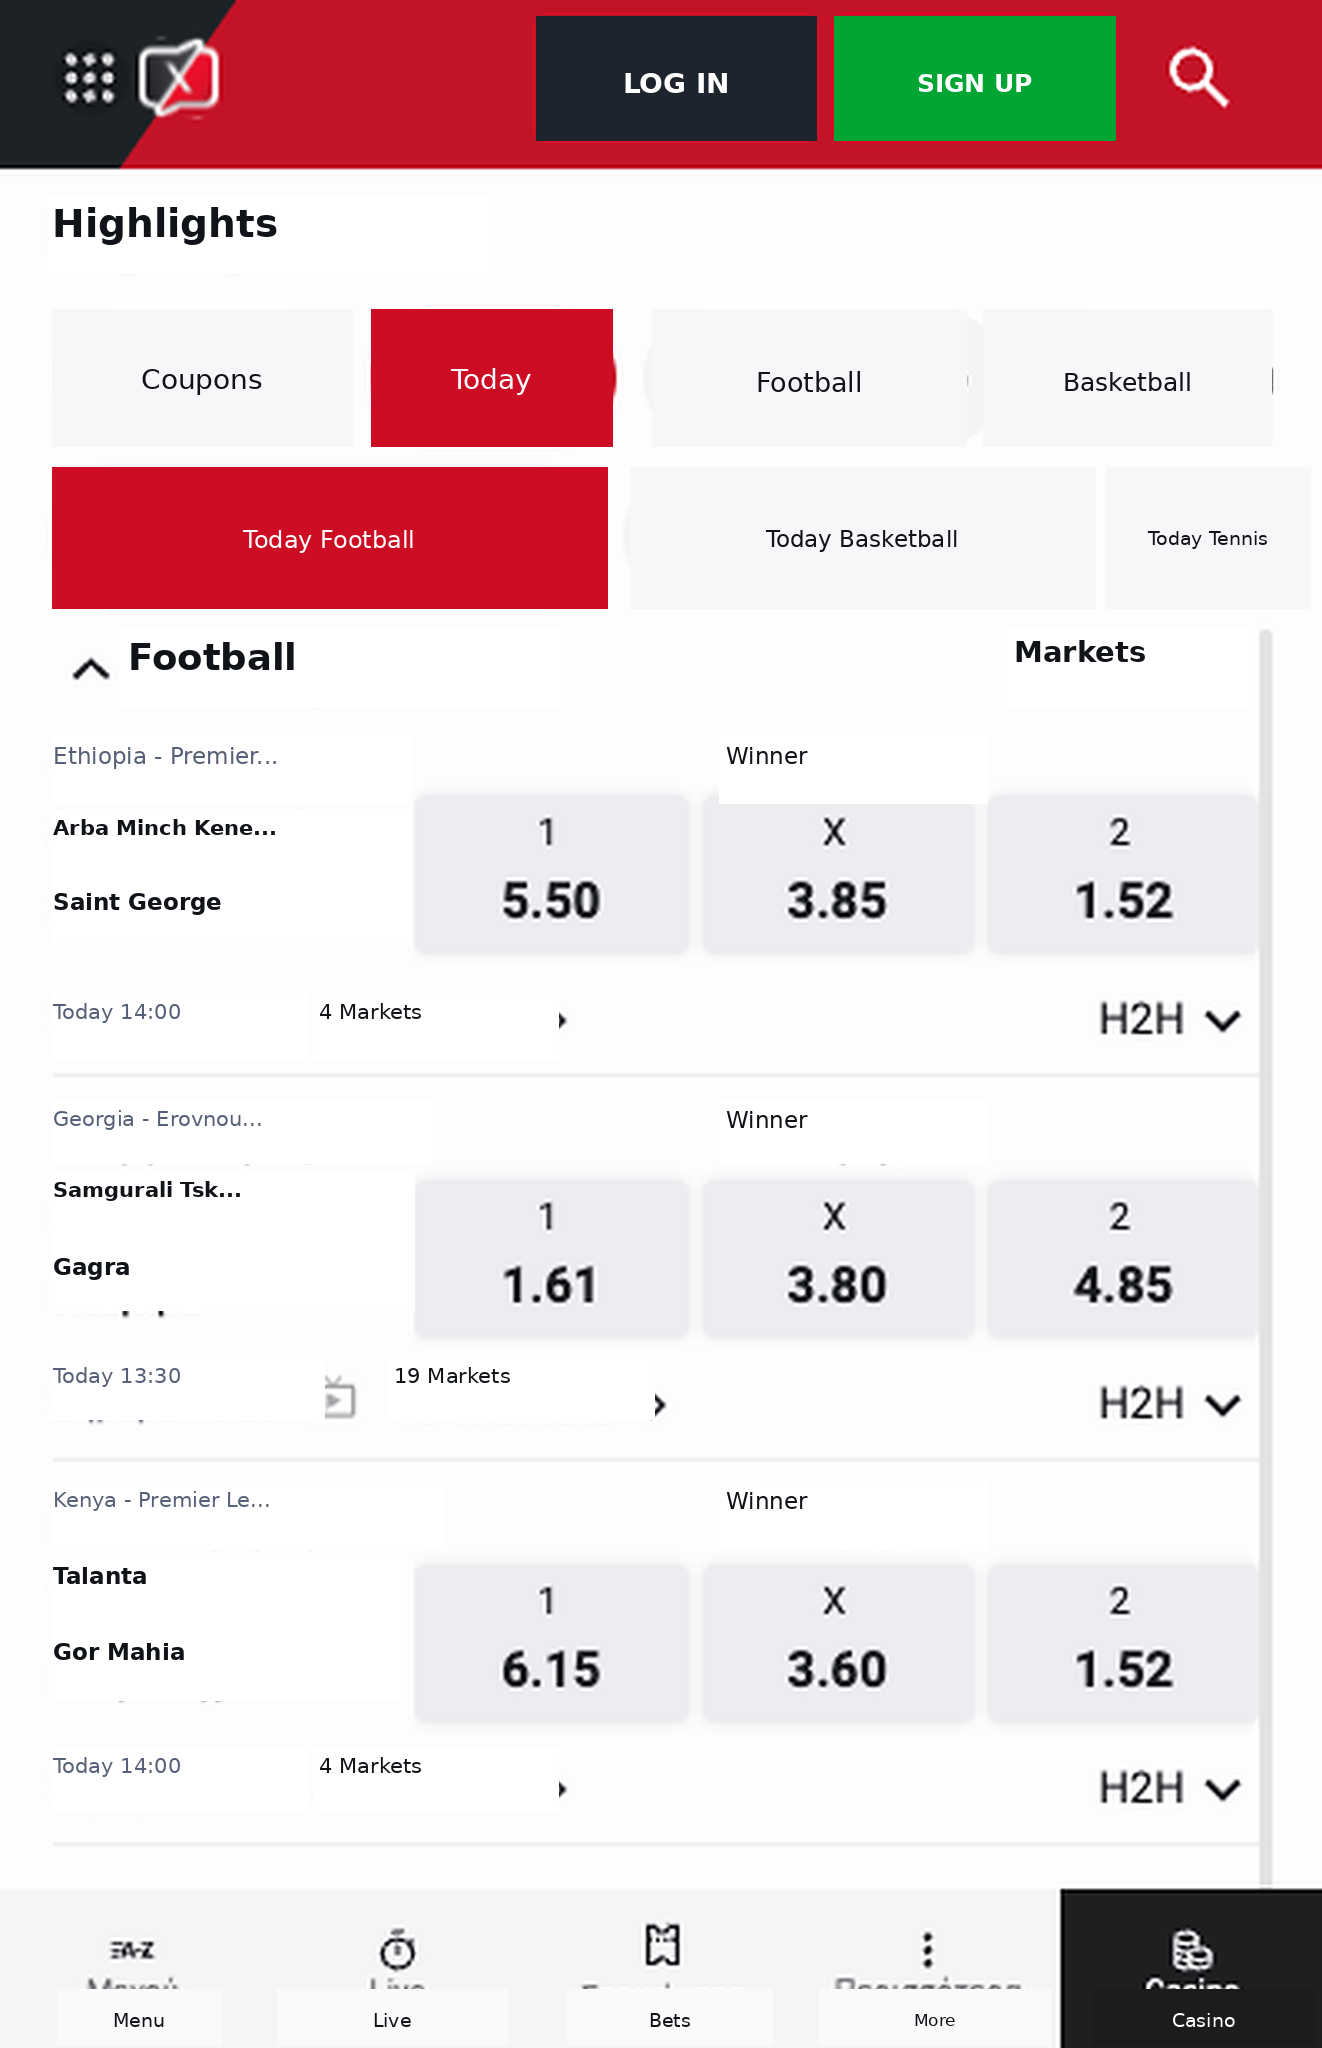Viewport: 1322px width, 2048px height.
Task: Open Live via stopwatch icon
Action: click(397, 1949)
